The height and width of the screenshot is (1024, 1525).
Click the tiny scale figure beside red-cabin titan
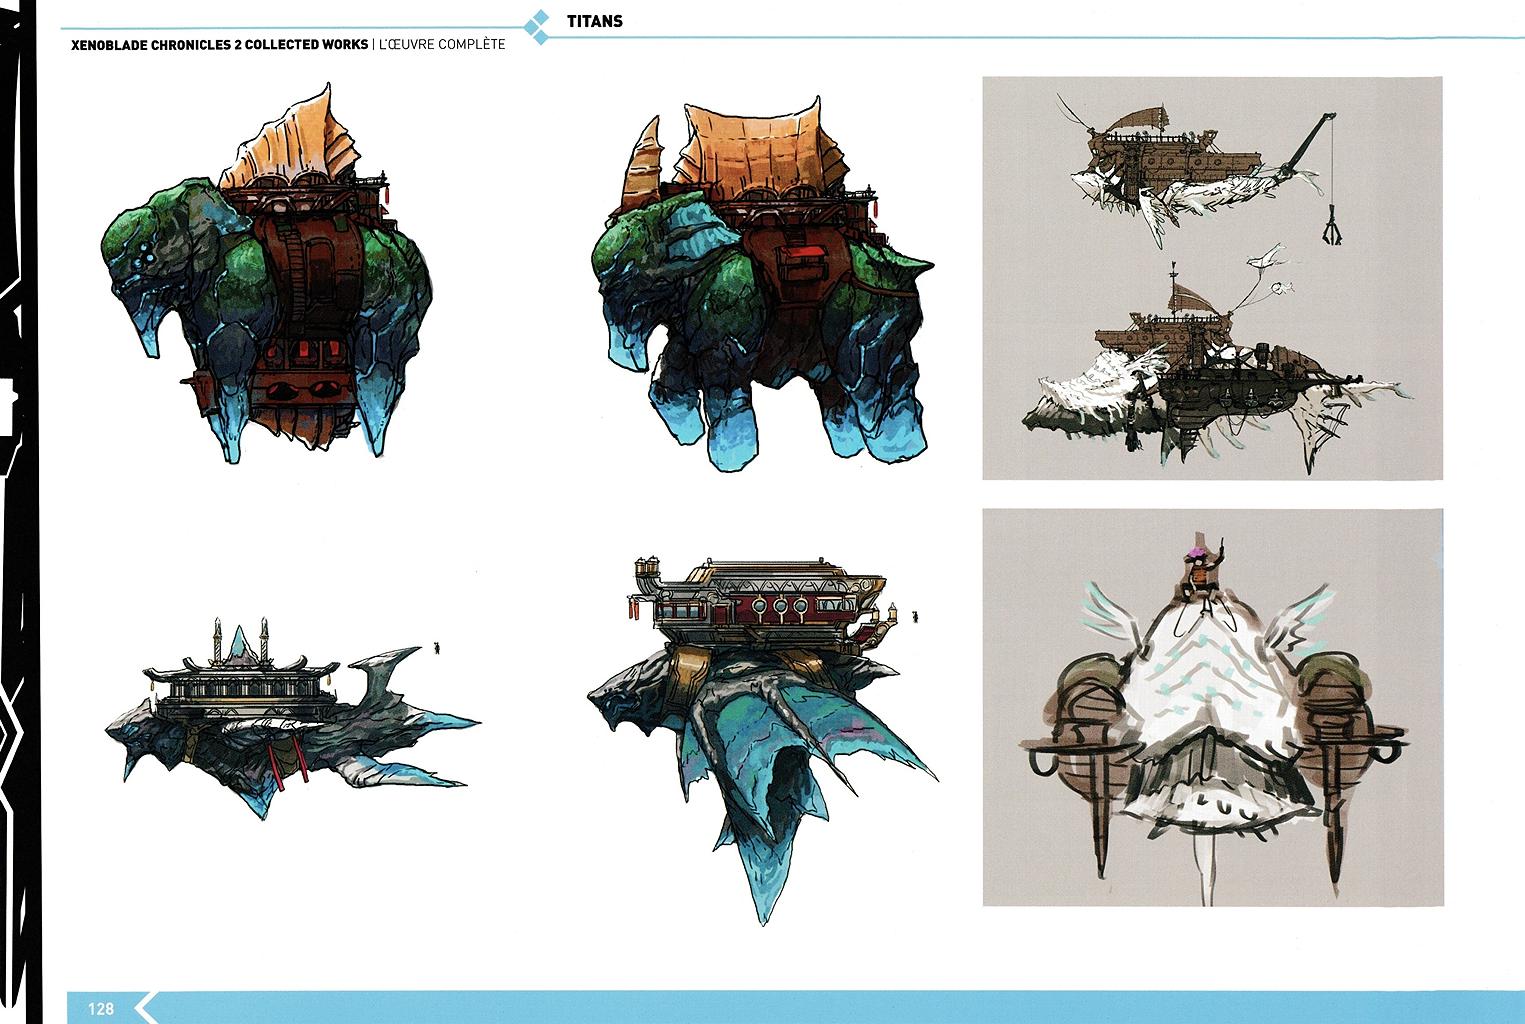(x=916, y=617)
